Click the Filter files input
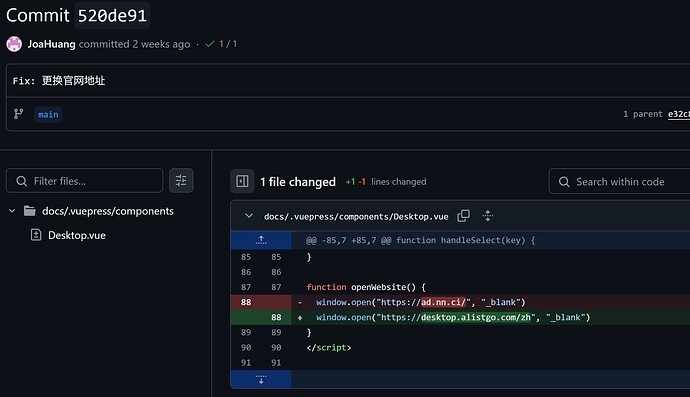The height and width of the screenshot is (397, 690). [x=84, y=181]
